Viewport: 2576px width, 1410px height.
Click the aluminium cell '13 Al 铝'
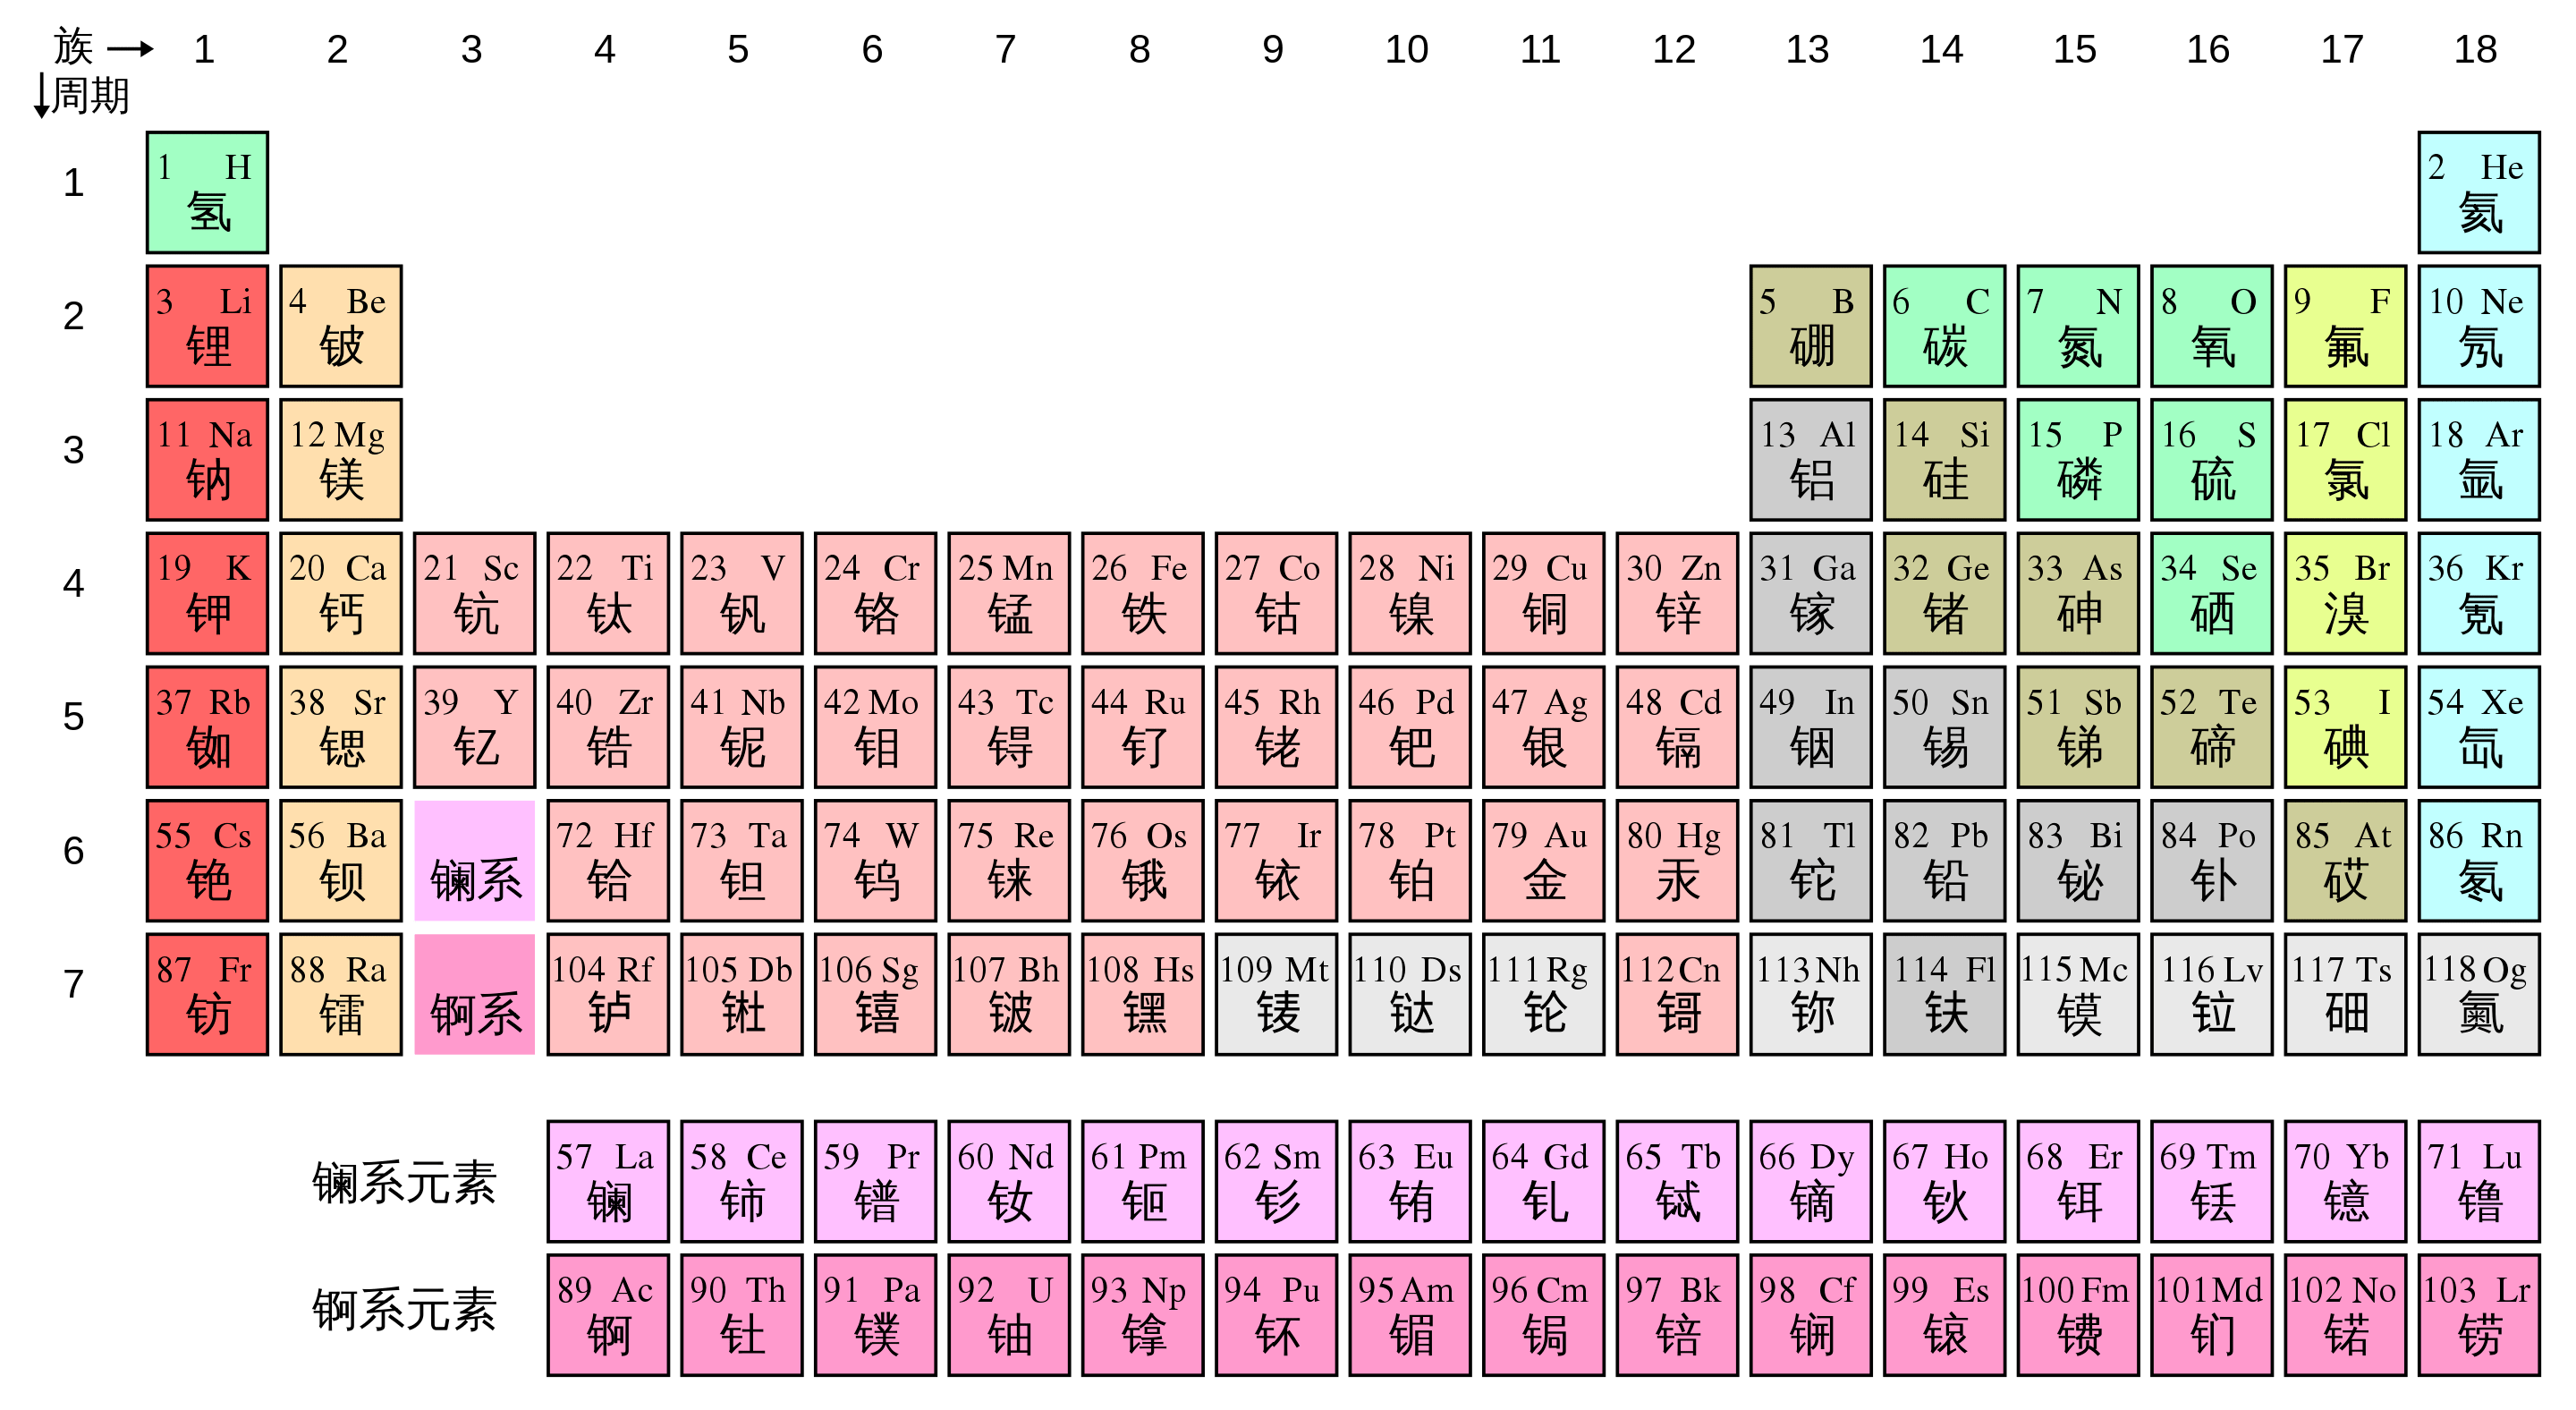1810,459
